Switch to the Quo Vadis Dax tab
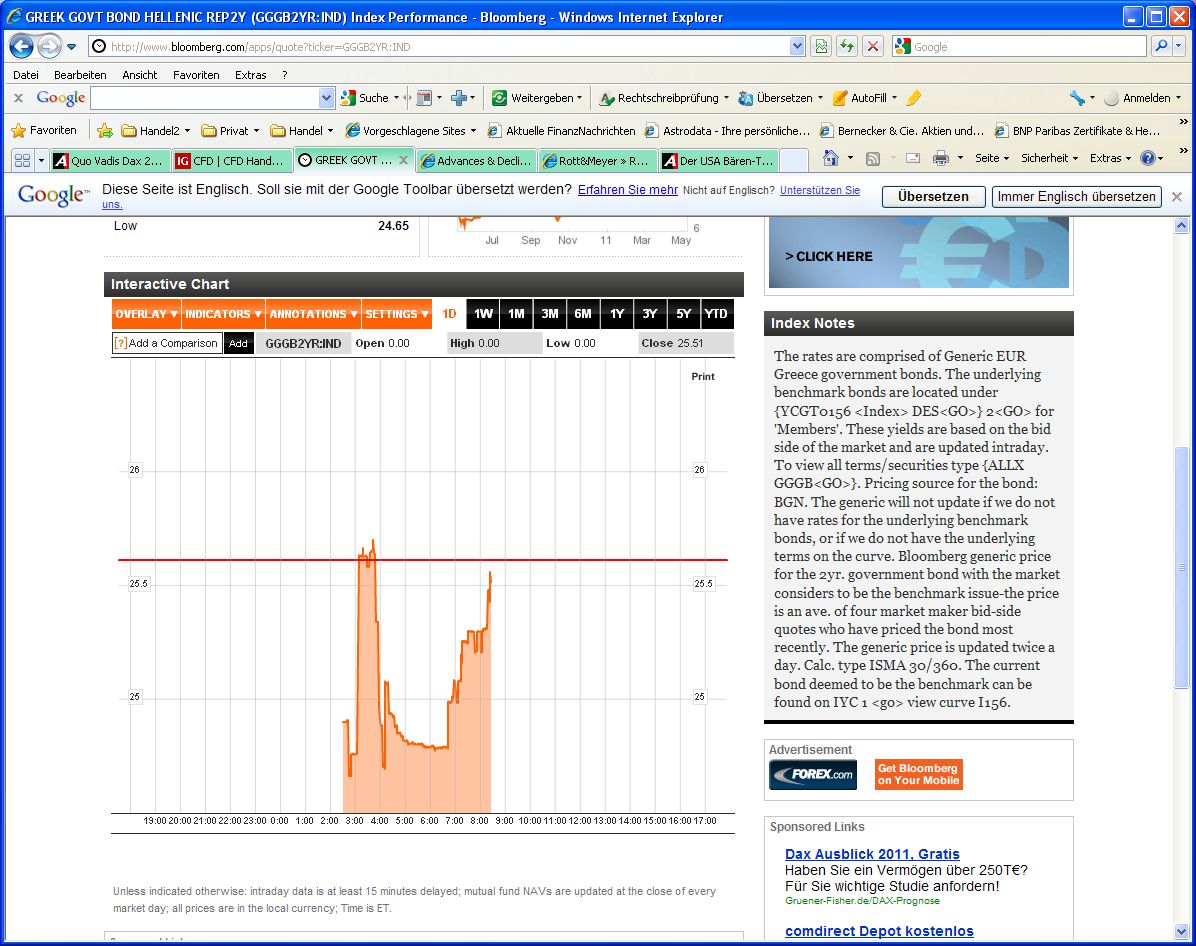The image size is (1196, 946). point(109,160)
